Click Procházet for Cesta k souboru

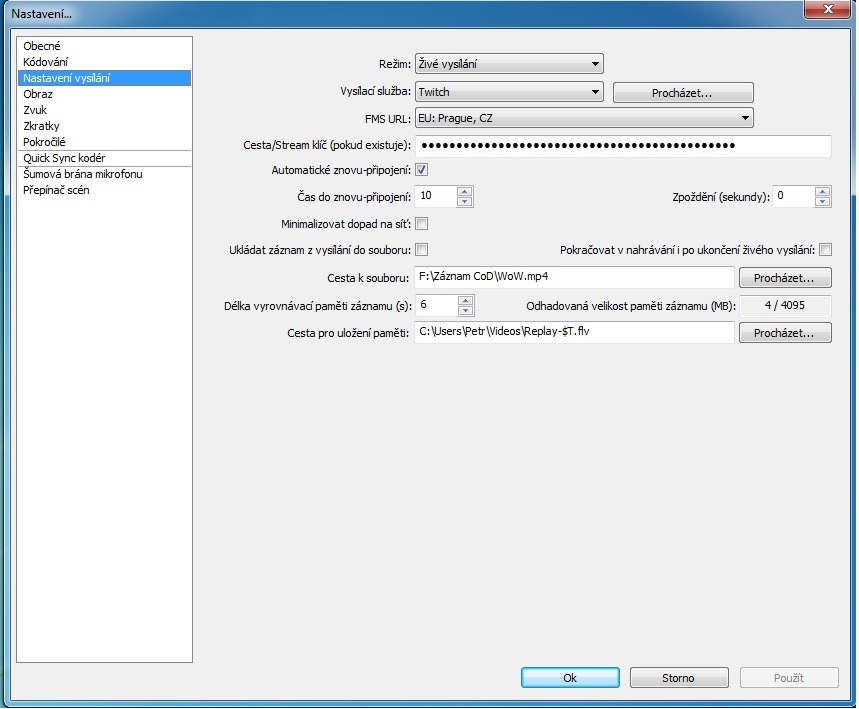click(785, 277)
